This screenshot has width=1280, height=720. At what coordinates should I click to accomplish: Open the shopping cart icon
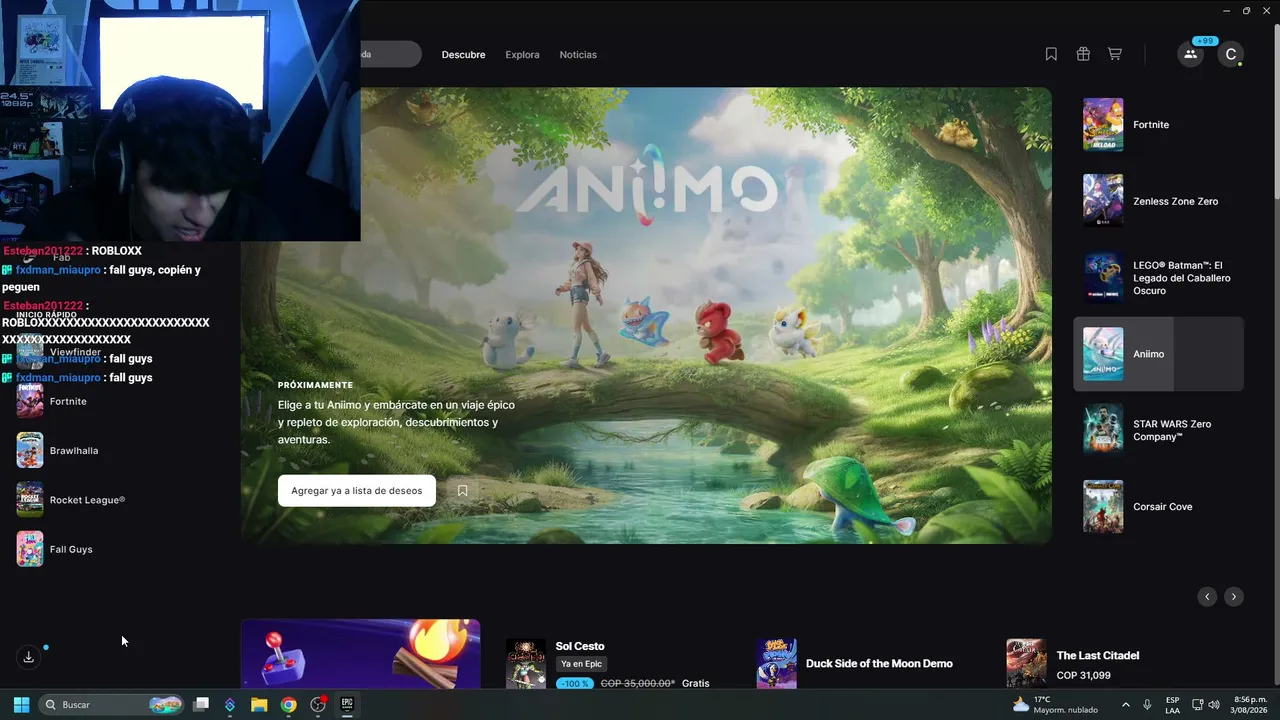(1115, 54)
